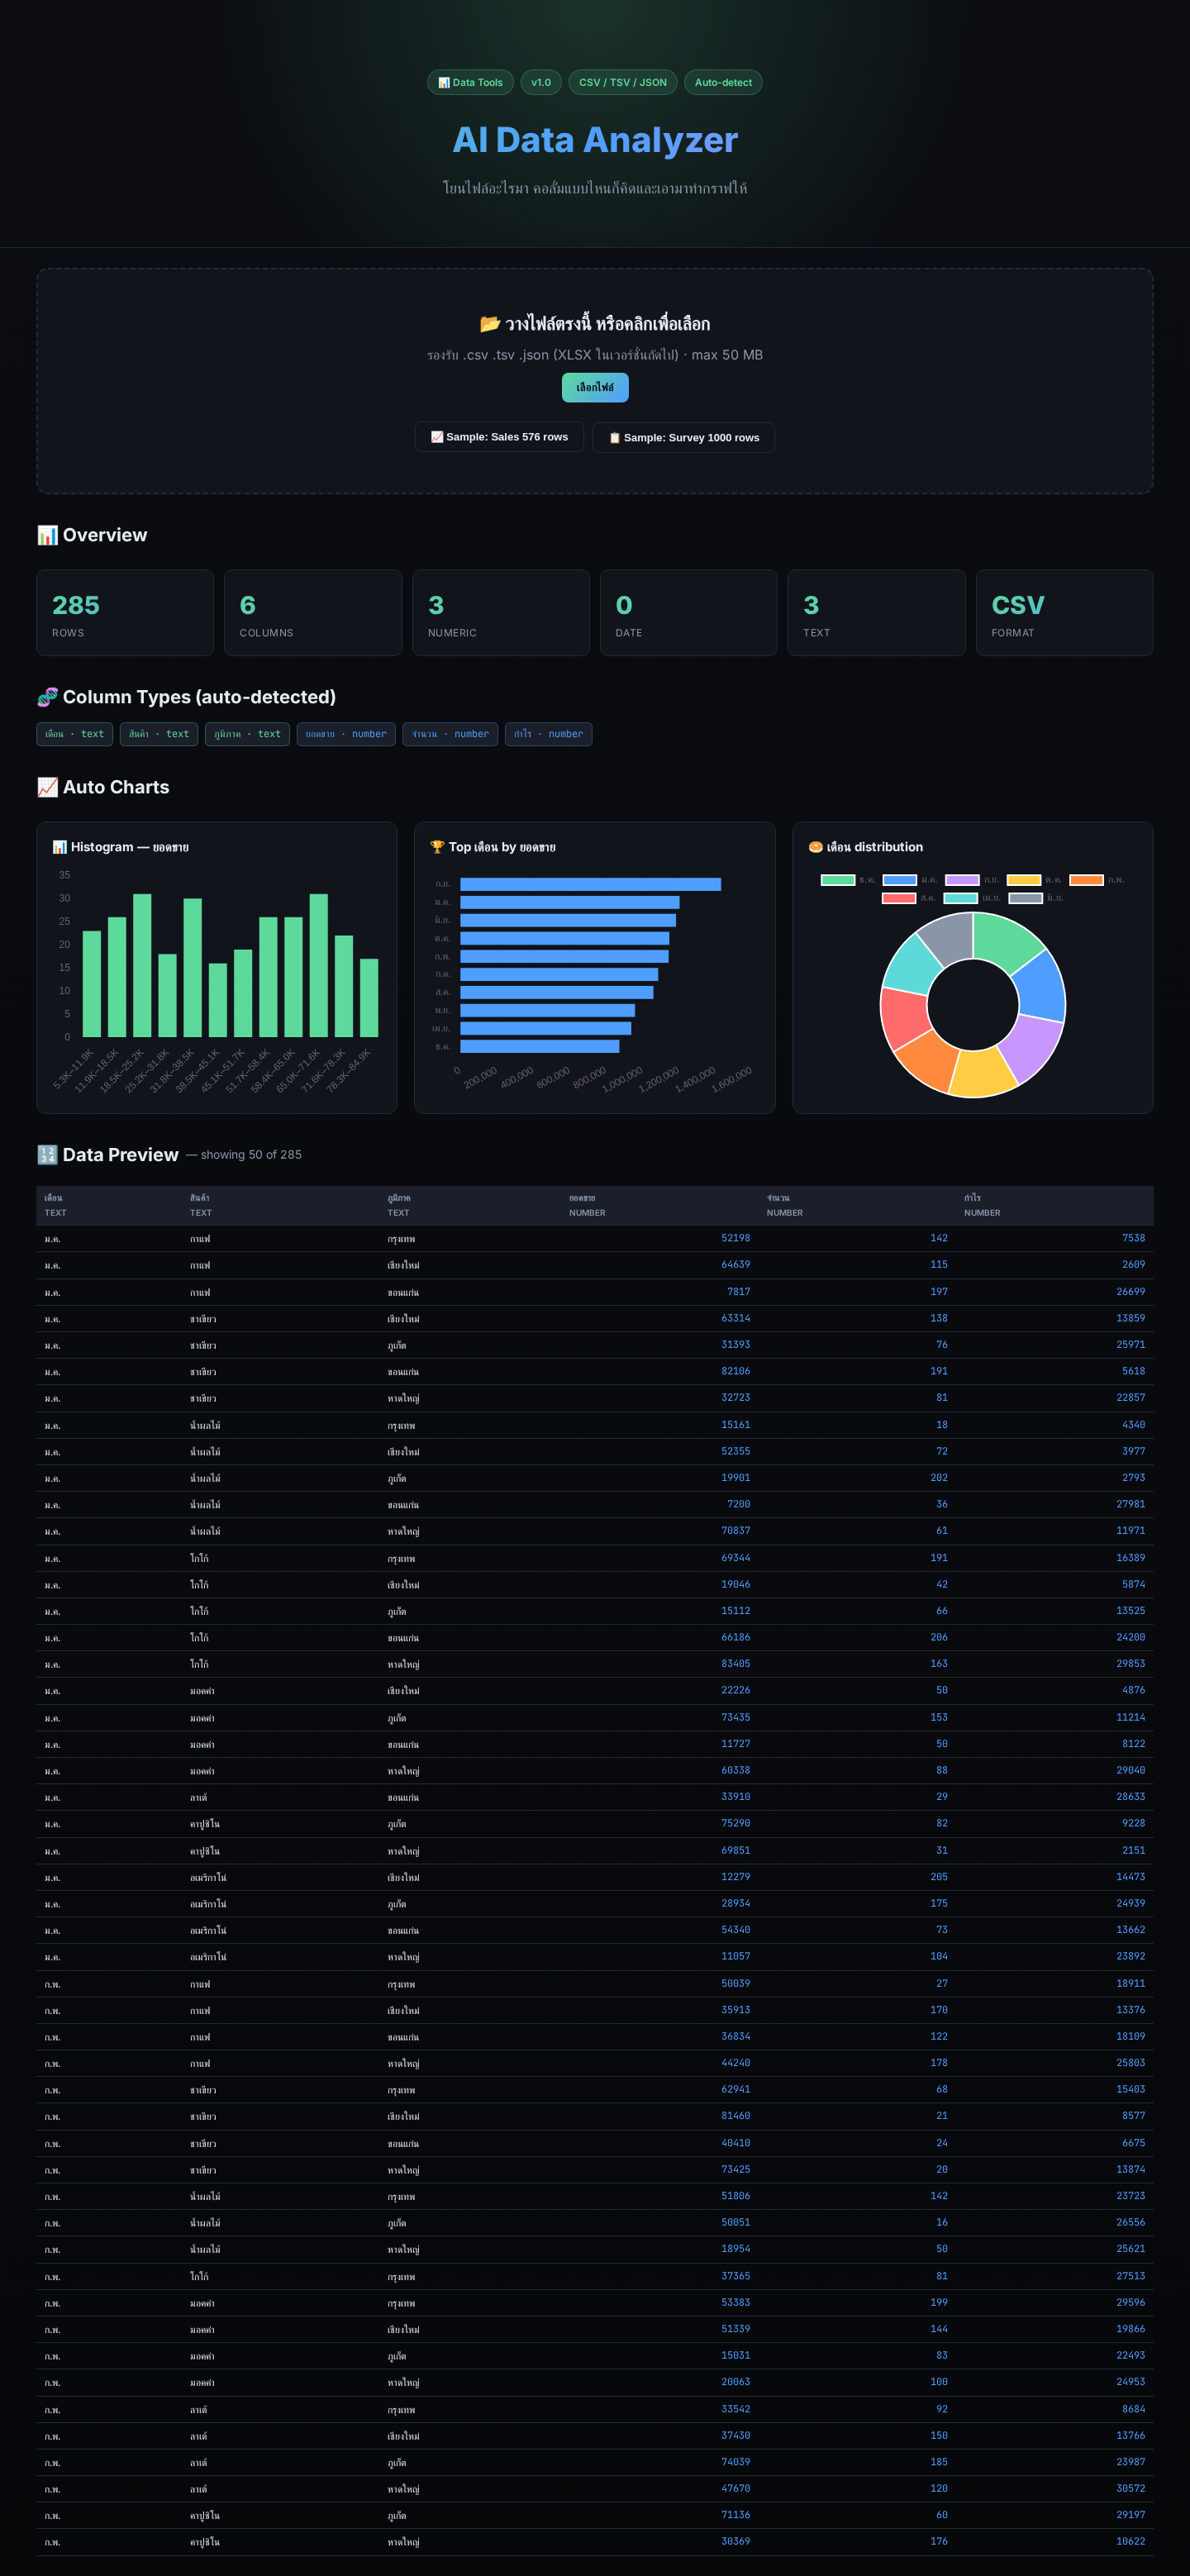Load the Sample: Survey 1000 rows dataset
The width and height of the screenshot is (1190, 2576).
coord(684,438)
